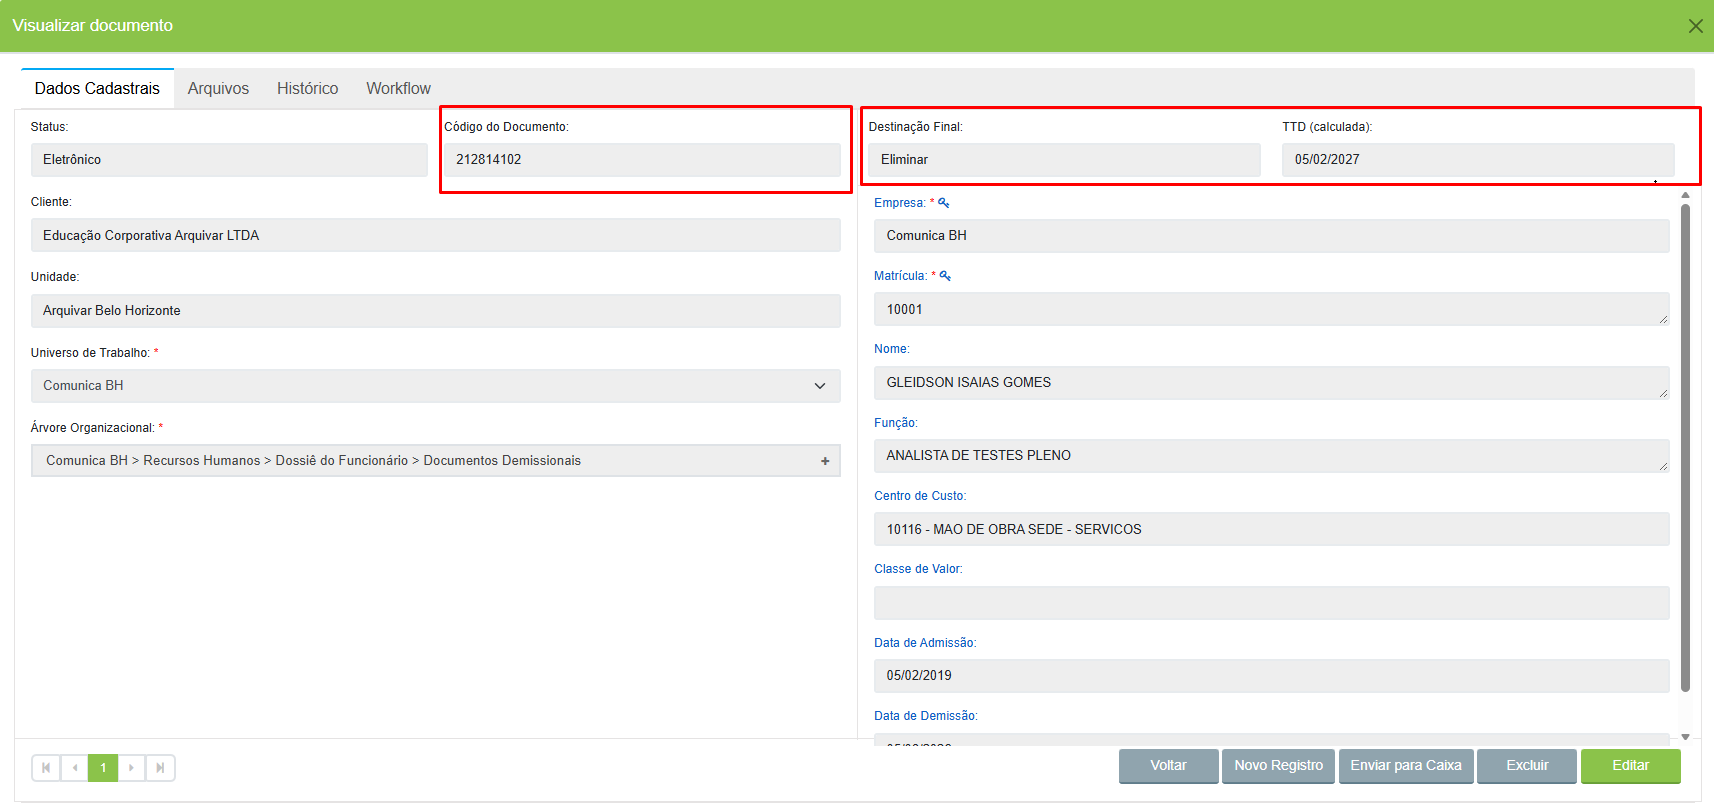
Task: Go to previous page in pager
Action: (75, 768)
